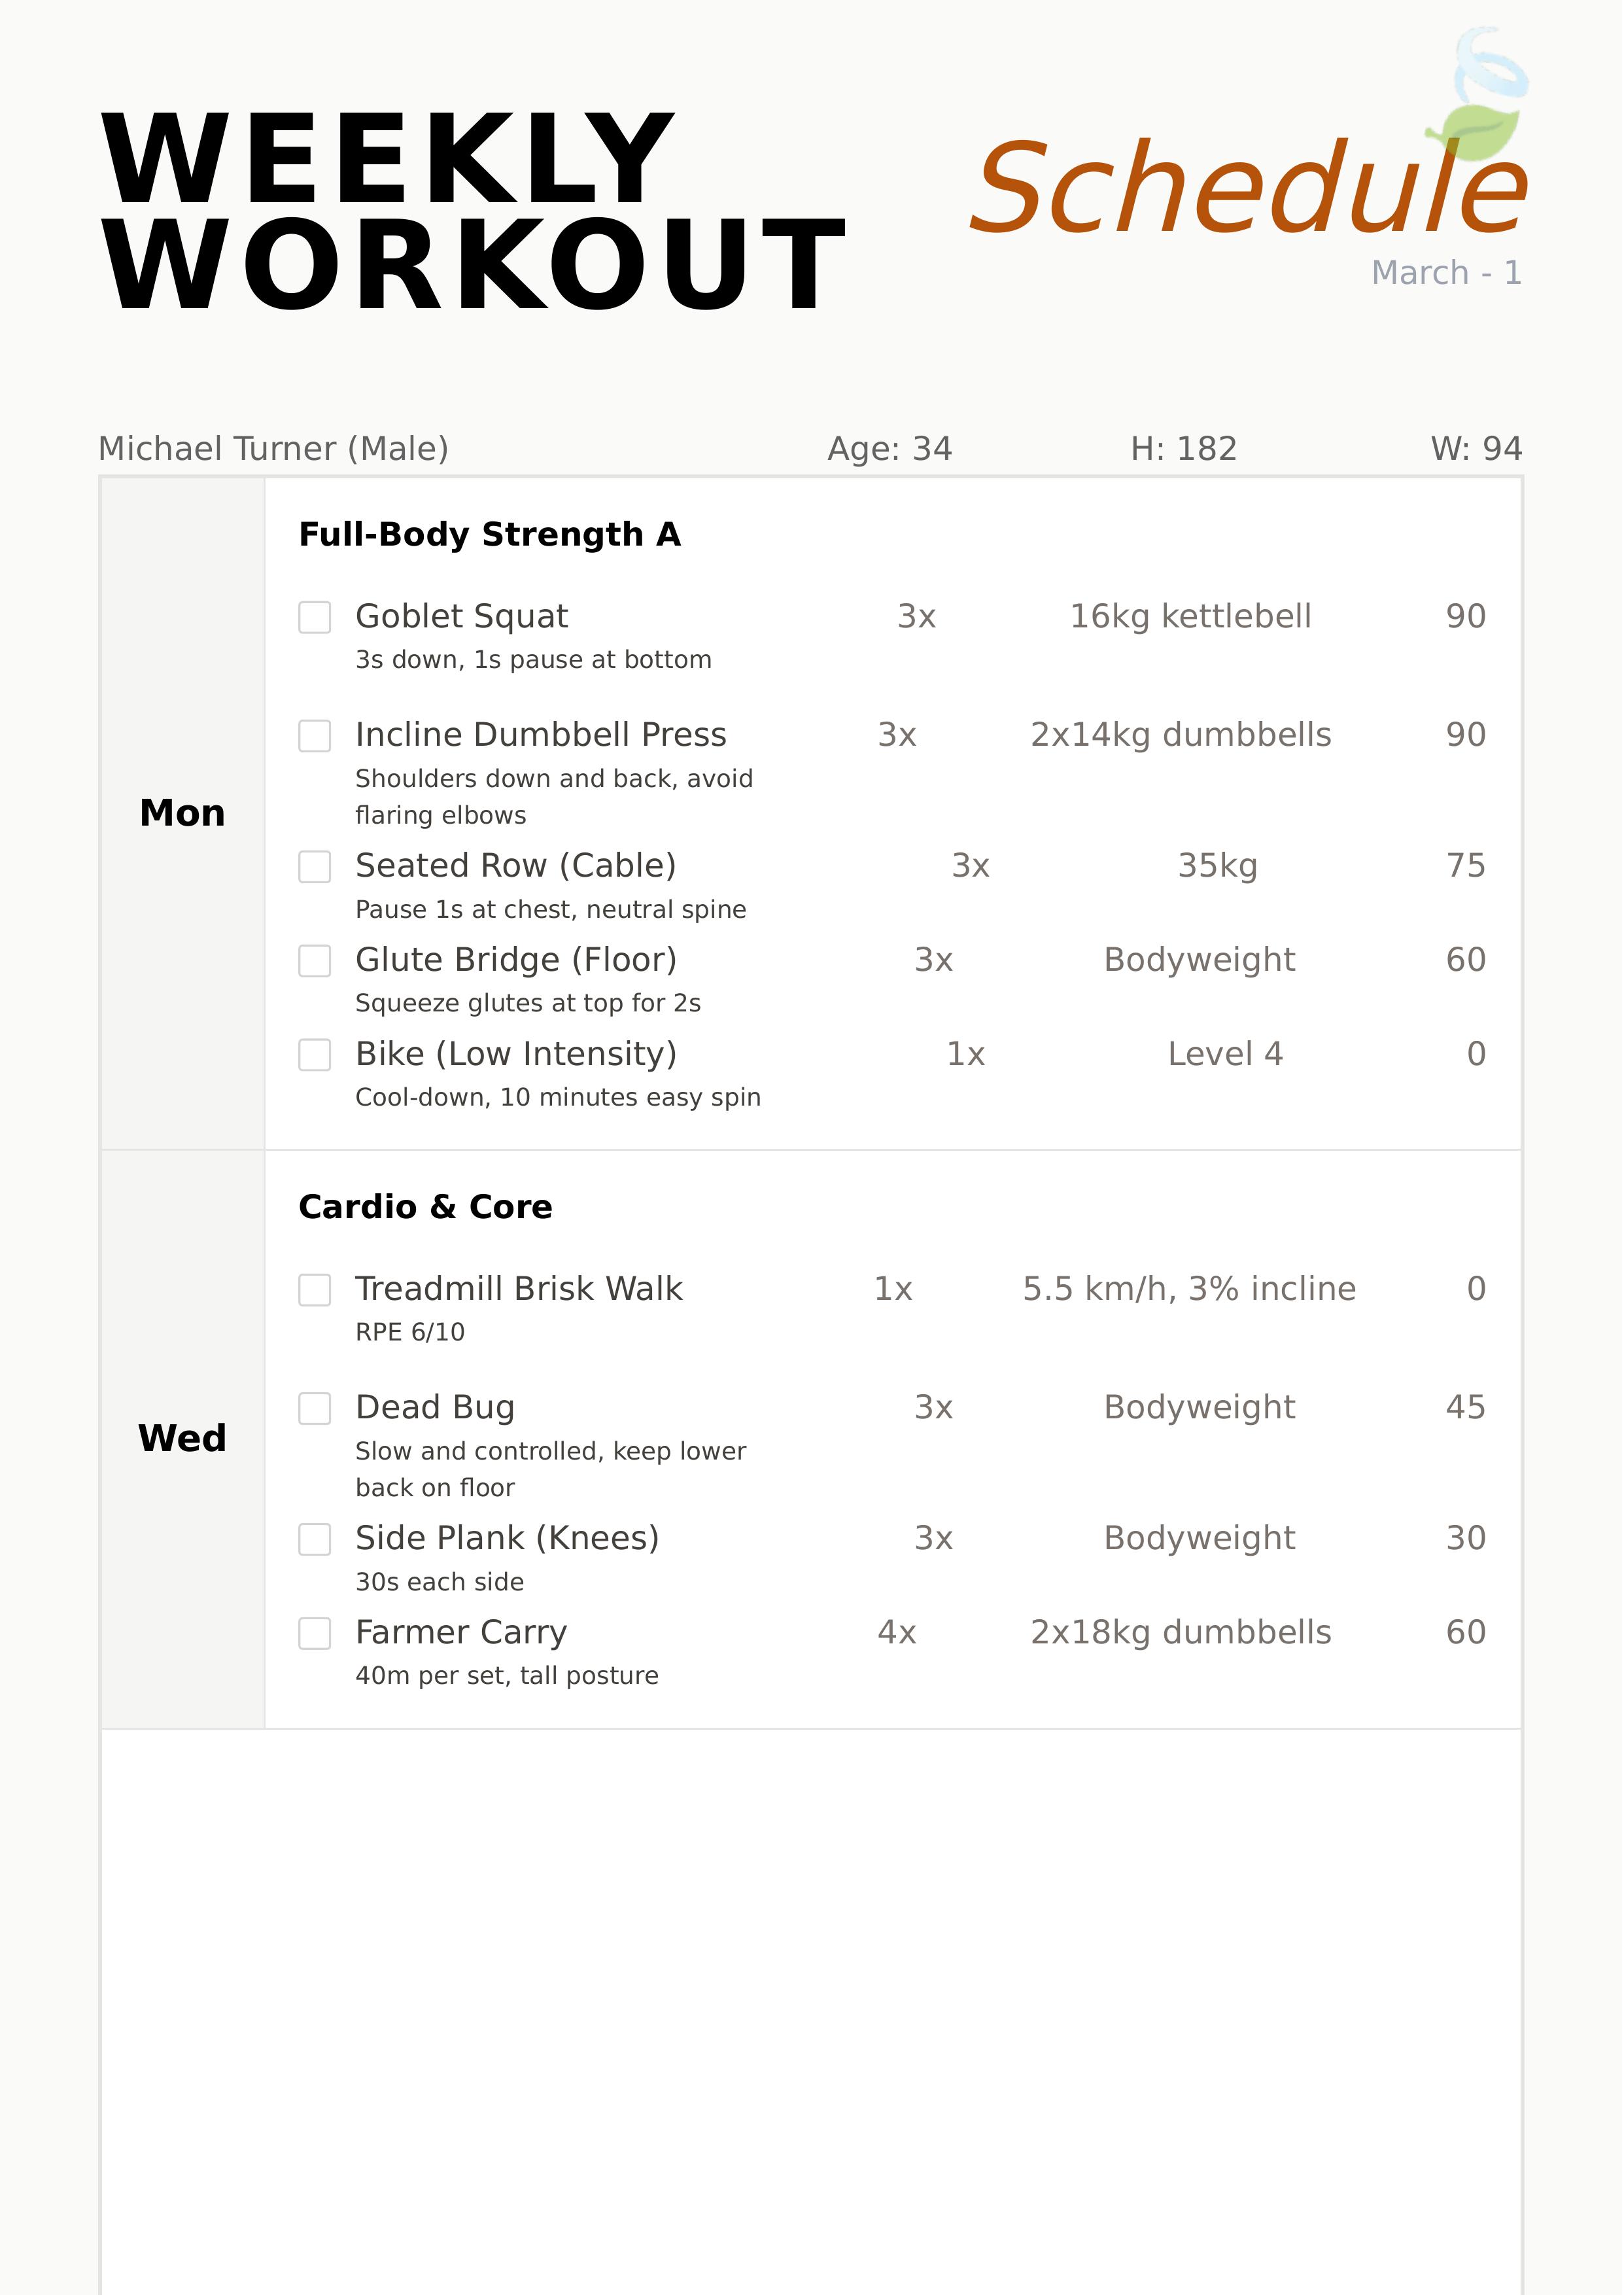The height and width of the screenshot is (2295, 1624).
Task: Tick the Bike (Low Intensity) checkbox
Action: click(x=315, y=1054)
